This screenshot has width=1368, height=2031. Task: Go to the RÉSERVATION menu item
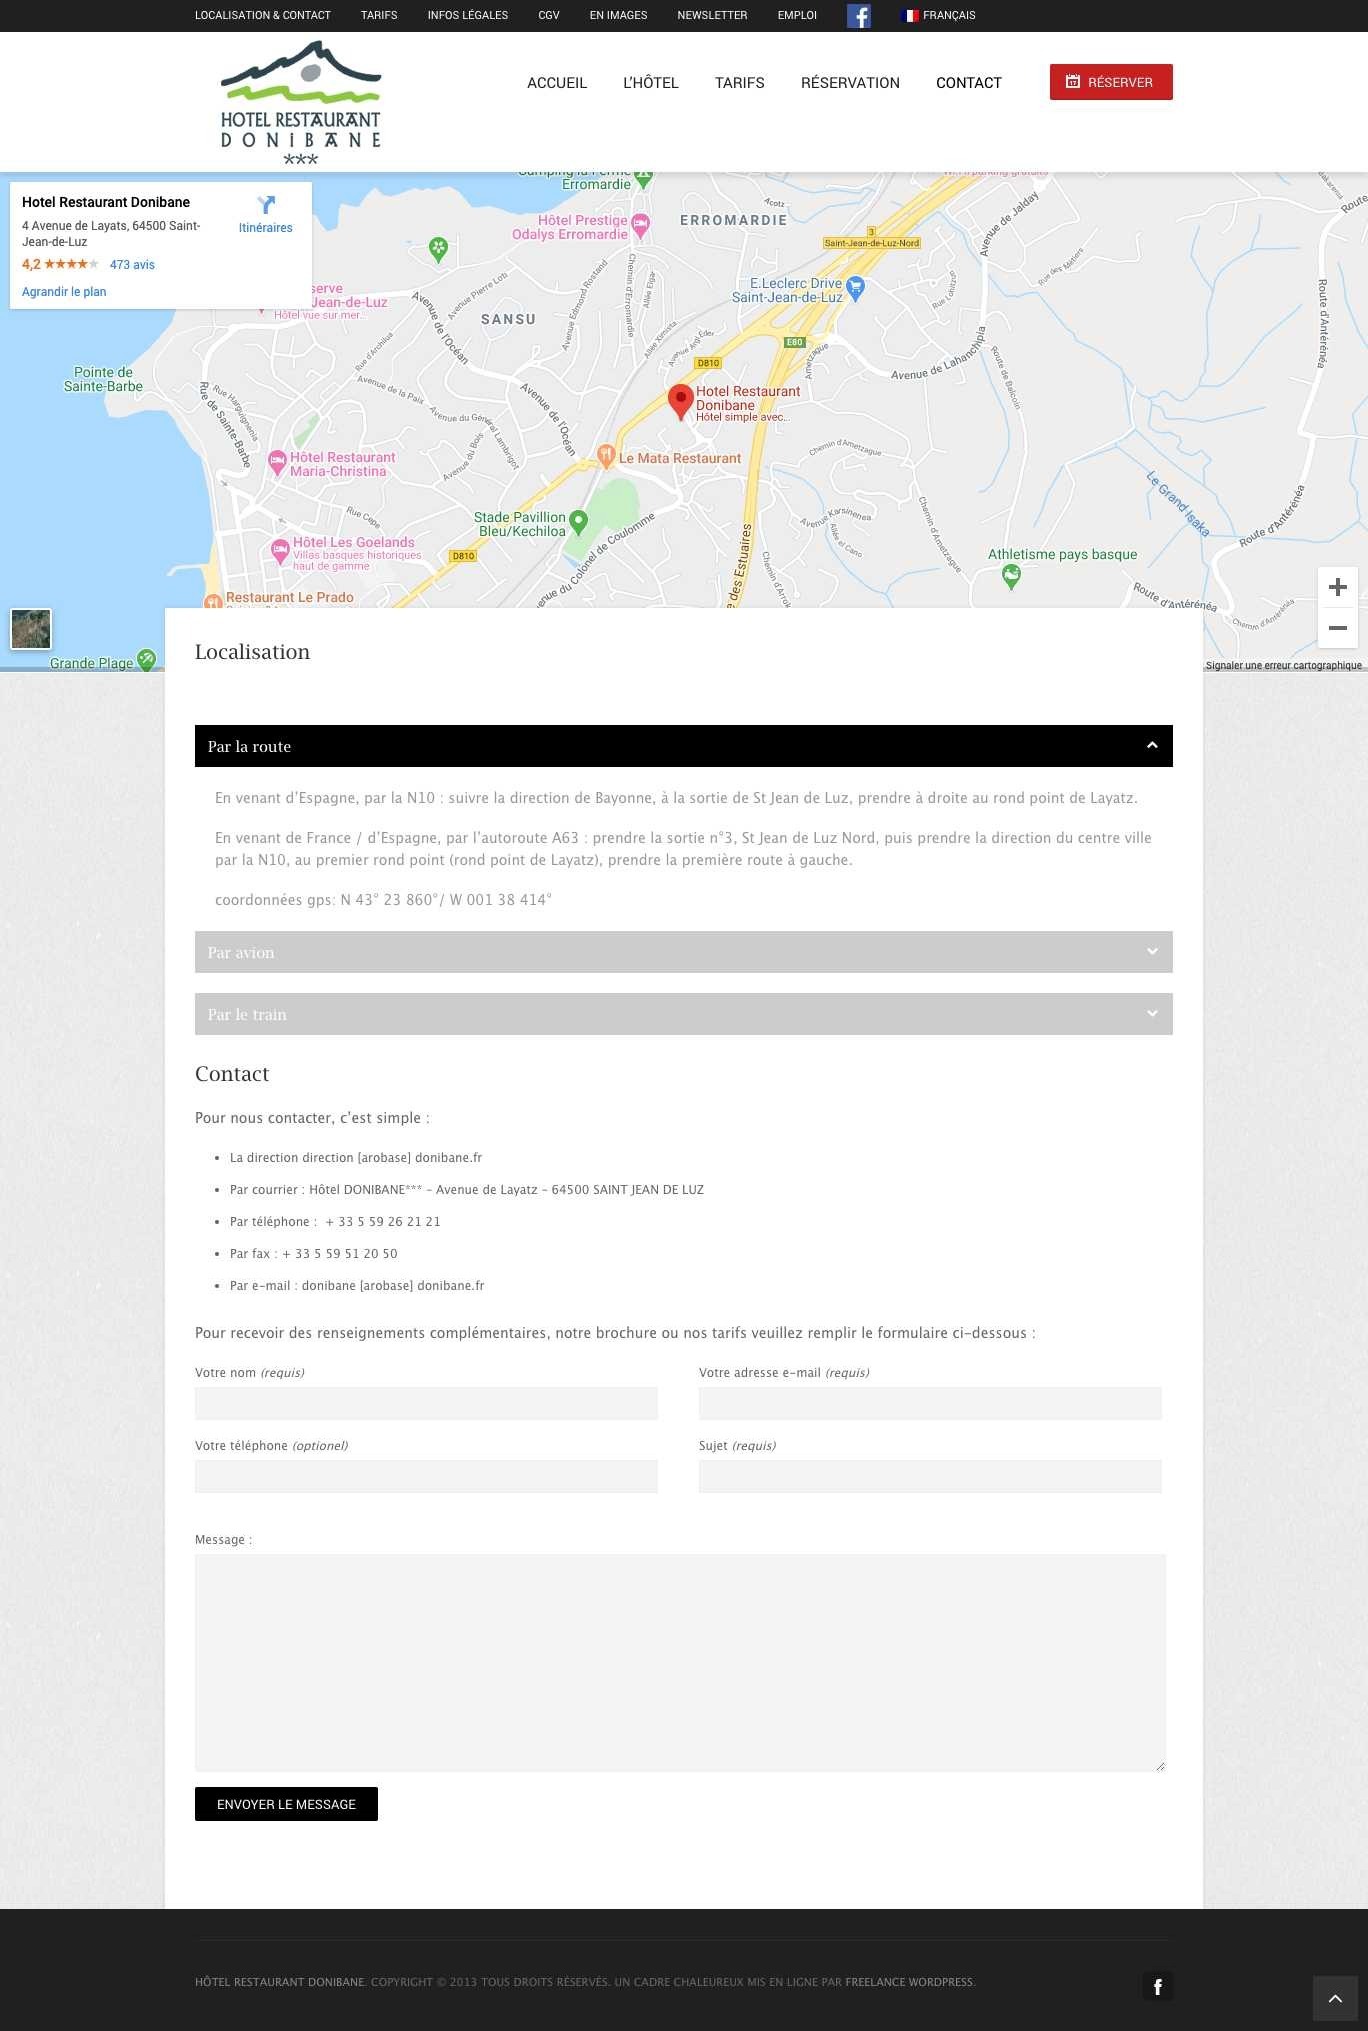850,83
